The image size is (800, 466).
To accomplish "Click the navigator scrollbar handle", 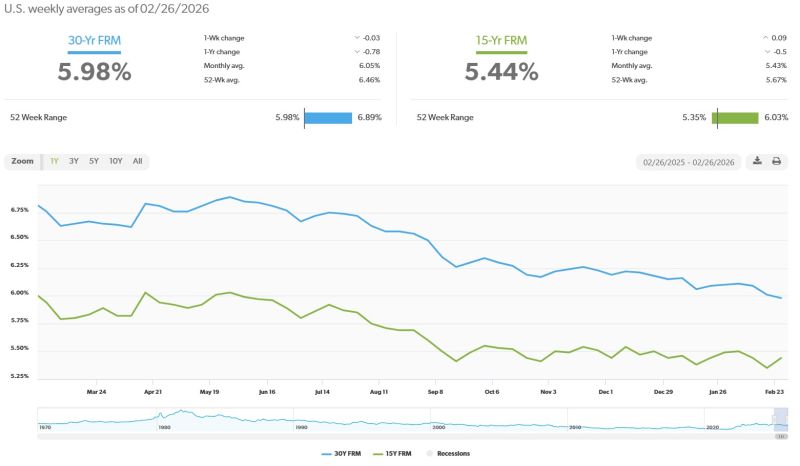I will point(781,438).
